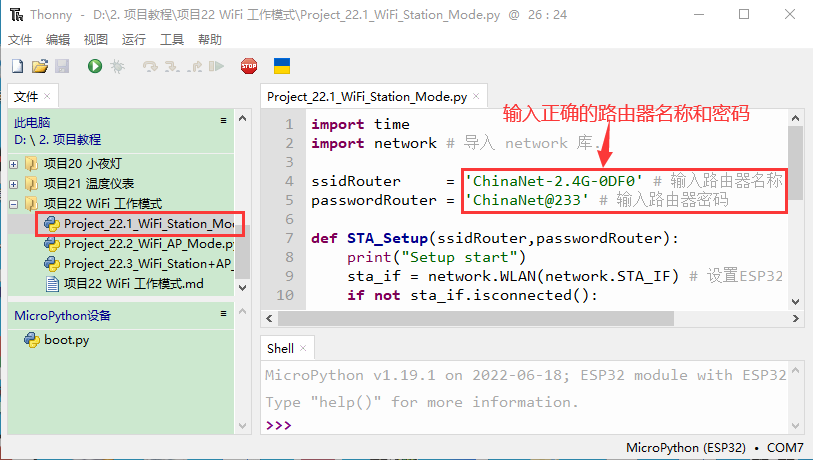Create a new file with toolbar icon

[x=17, y=66]
